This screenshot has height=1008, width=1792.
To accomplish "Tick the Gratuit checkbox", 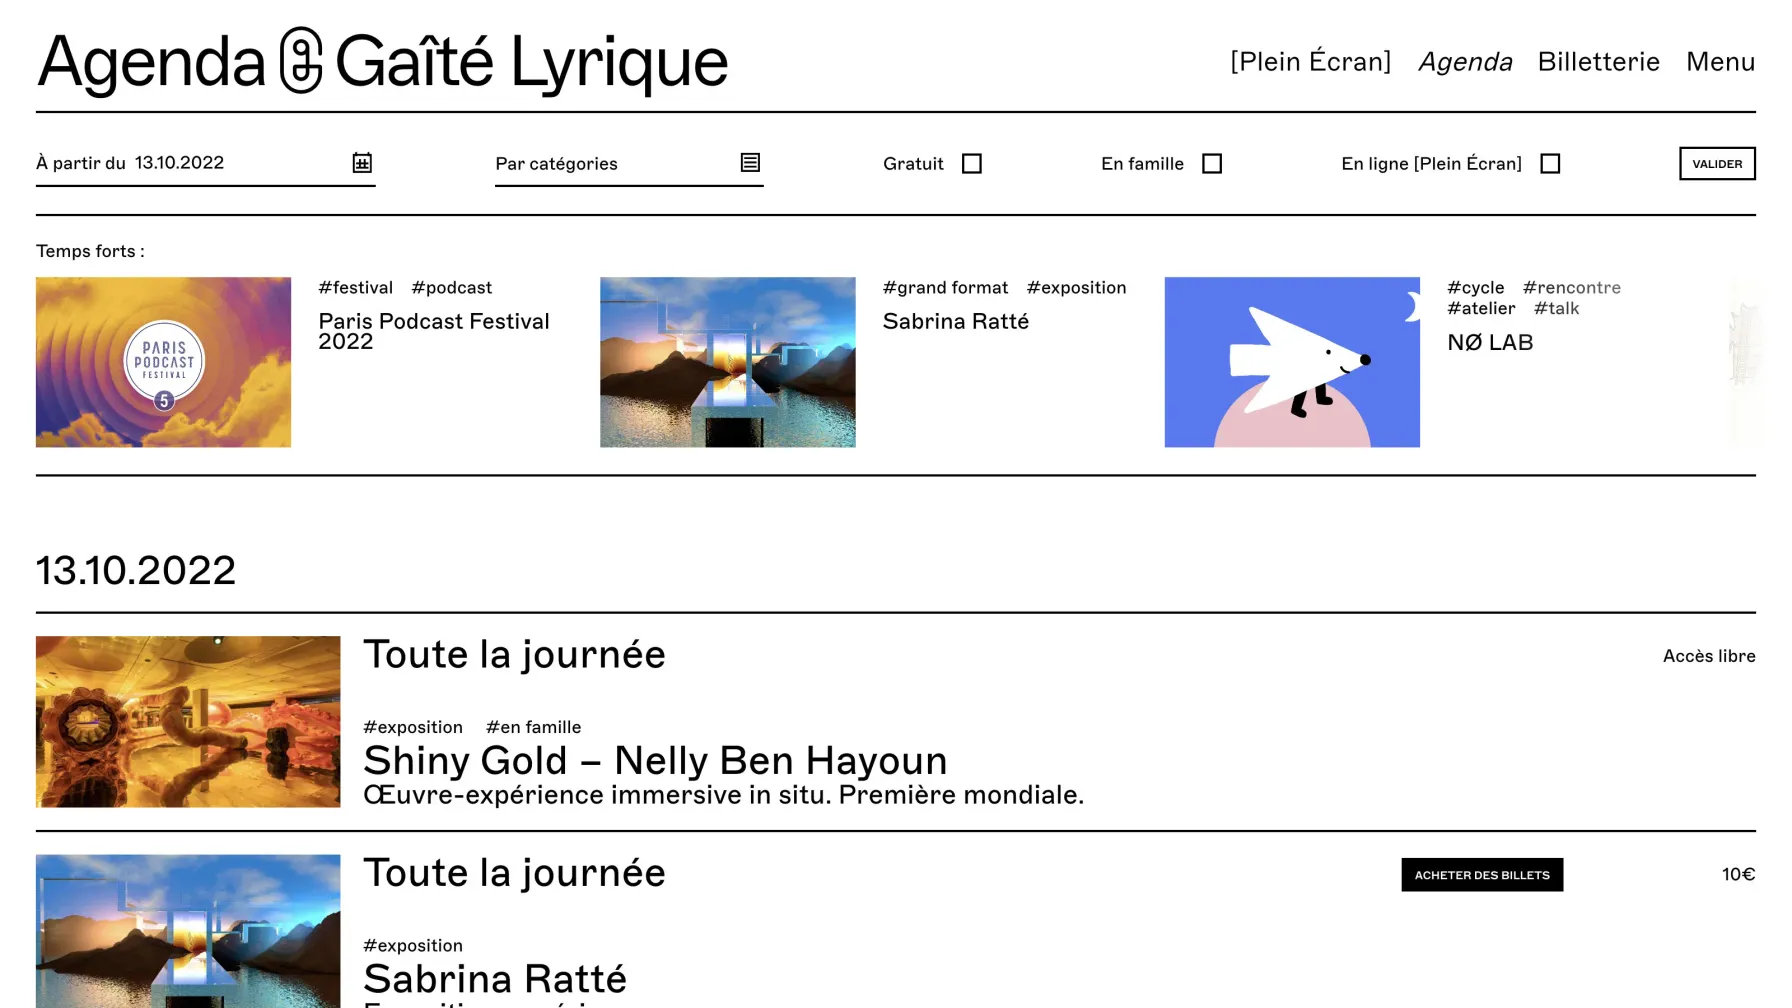I will pos(971,164).
